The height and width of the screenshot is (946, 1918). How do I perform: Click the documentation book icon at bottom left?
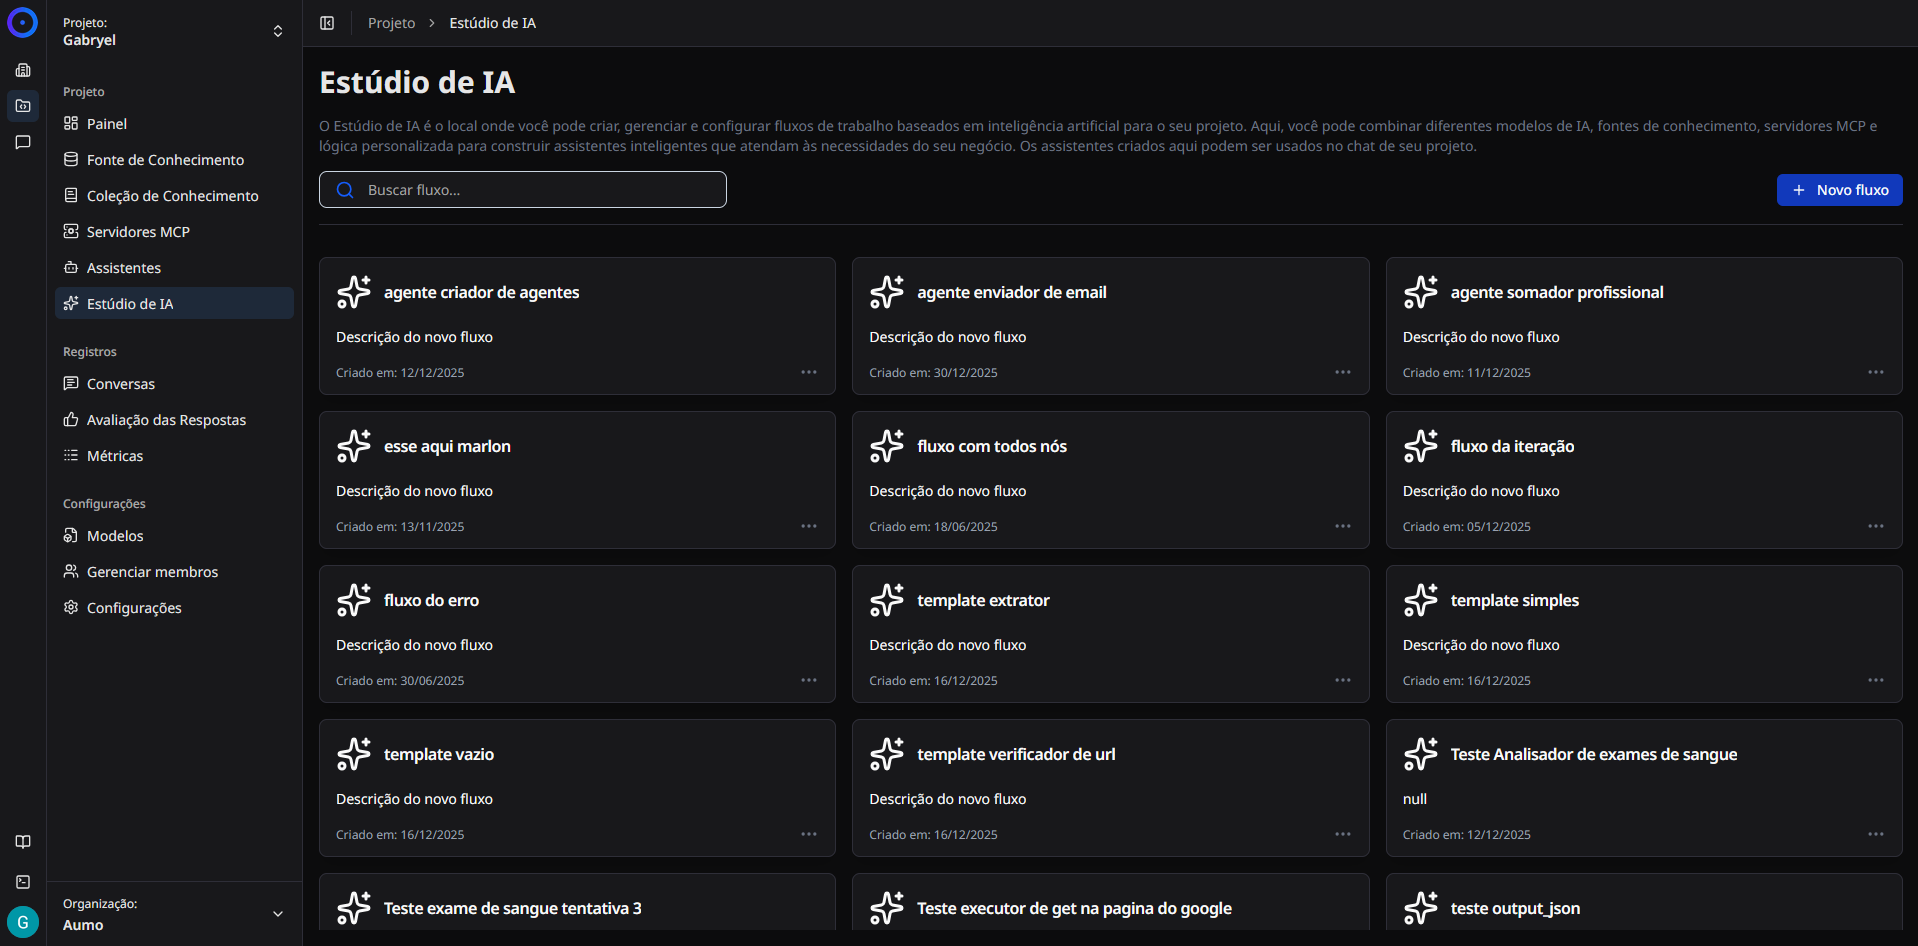23,841
